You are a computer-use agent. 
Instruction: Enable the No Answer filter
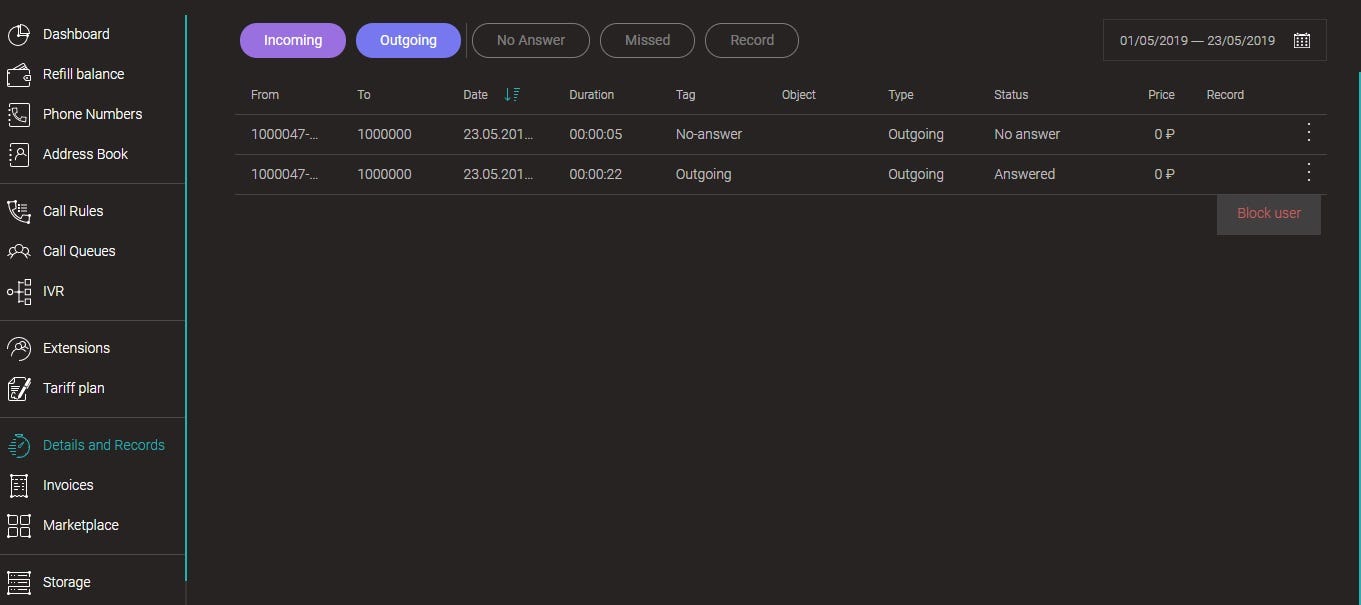coord(531,40)
